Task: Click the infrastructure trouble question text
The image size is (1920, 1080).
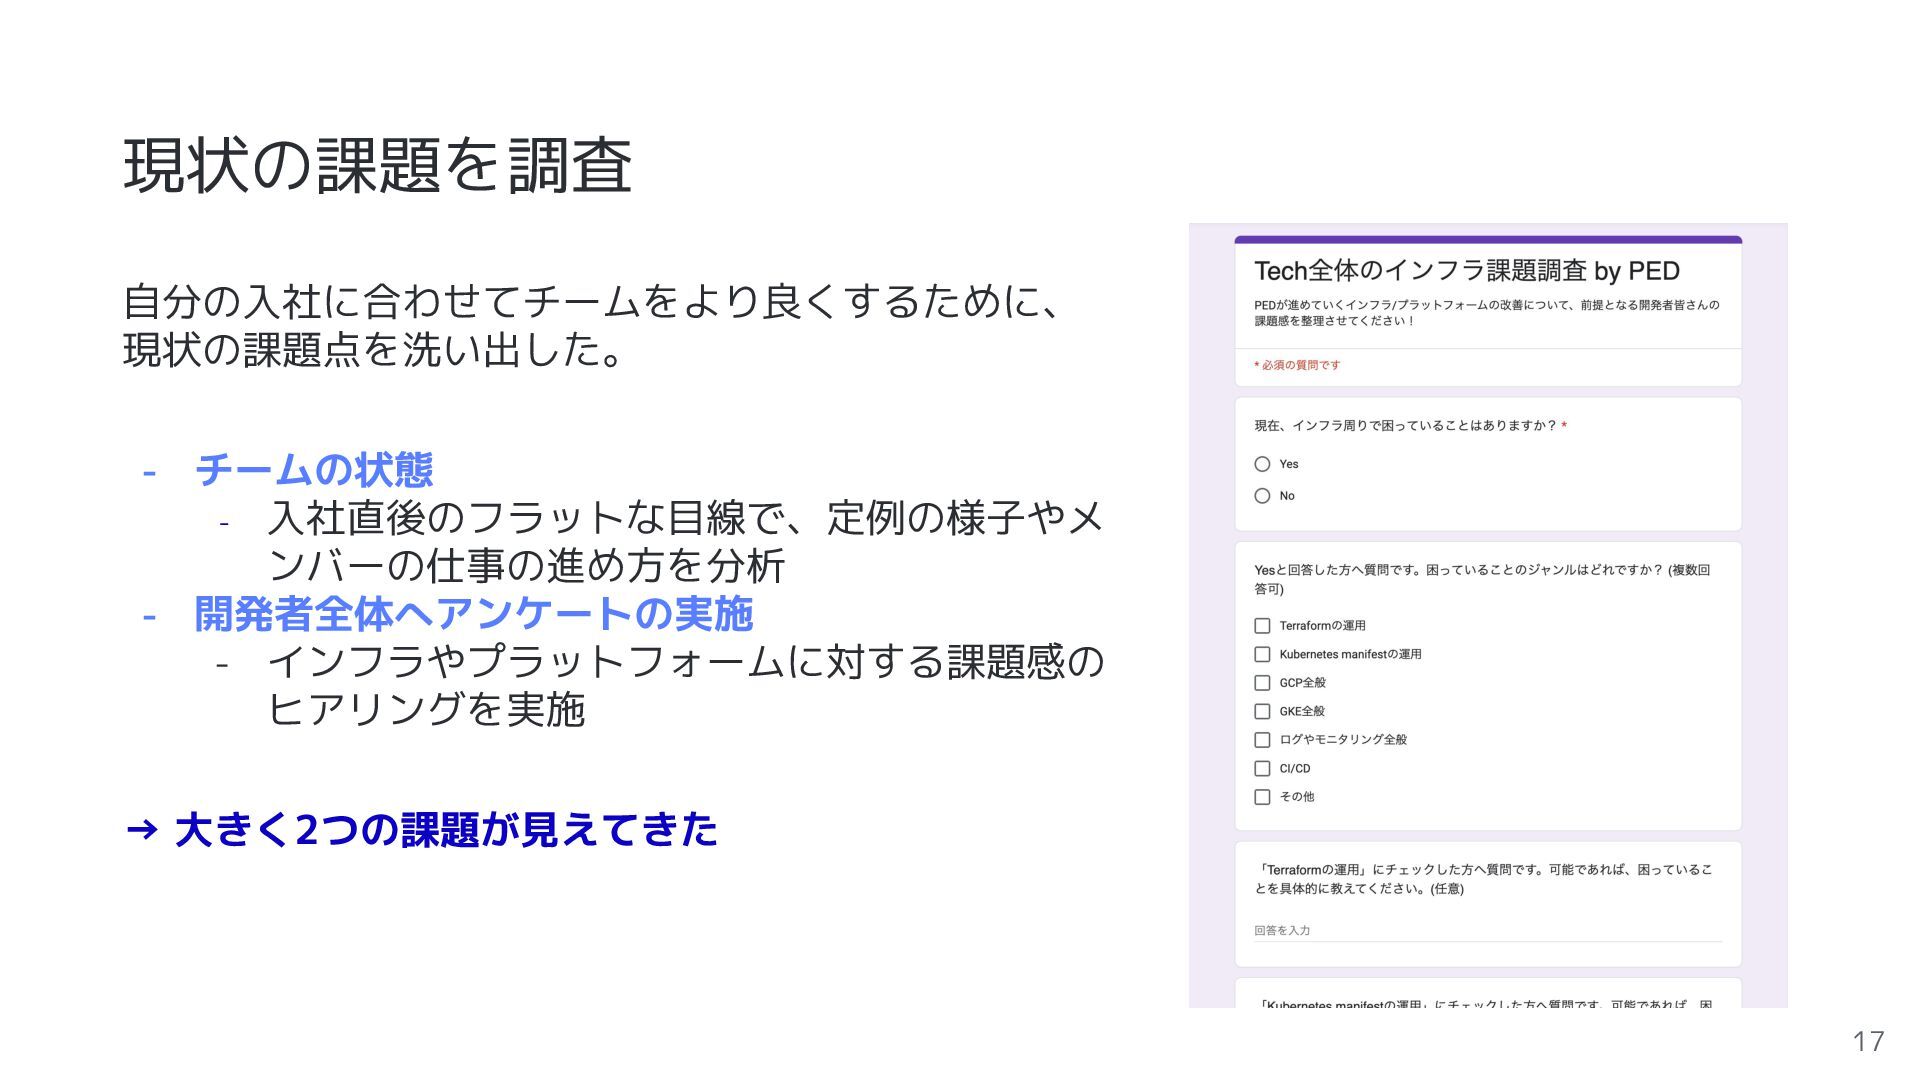Action: pyautogui.click(x=1408, y=426)
